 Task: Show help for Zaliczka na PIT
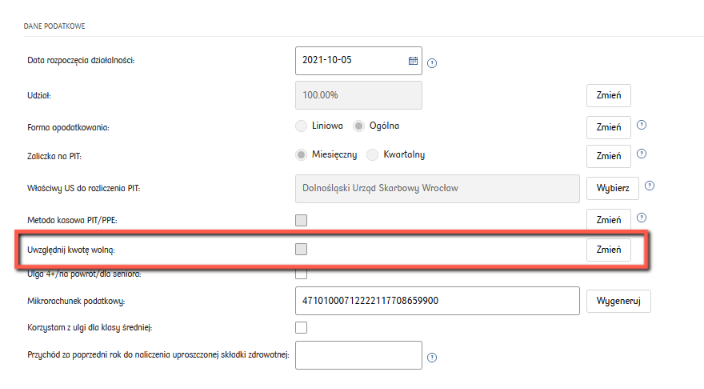point(642,154)
